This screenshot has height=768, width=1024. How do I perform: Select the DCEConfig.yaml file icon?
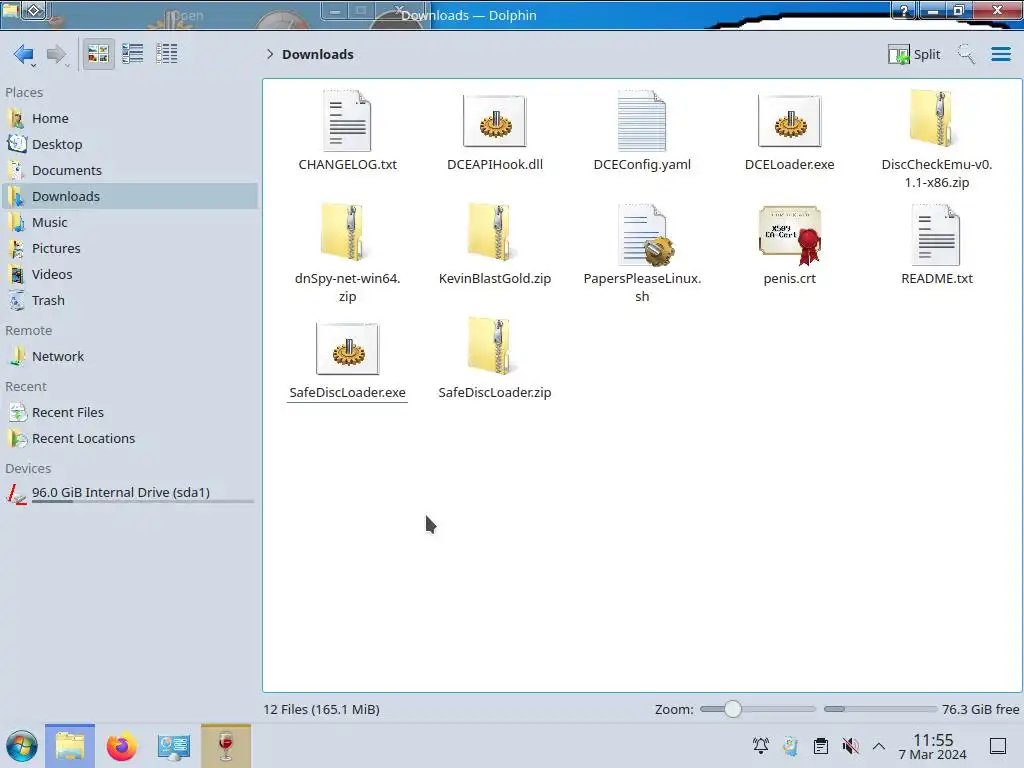[642, 121]
